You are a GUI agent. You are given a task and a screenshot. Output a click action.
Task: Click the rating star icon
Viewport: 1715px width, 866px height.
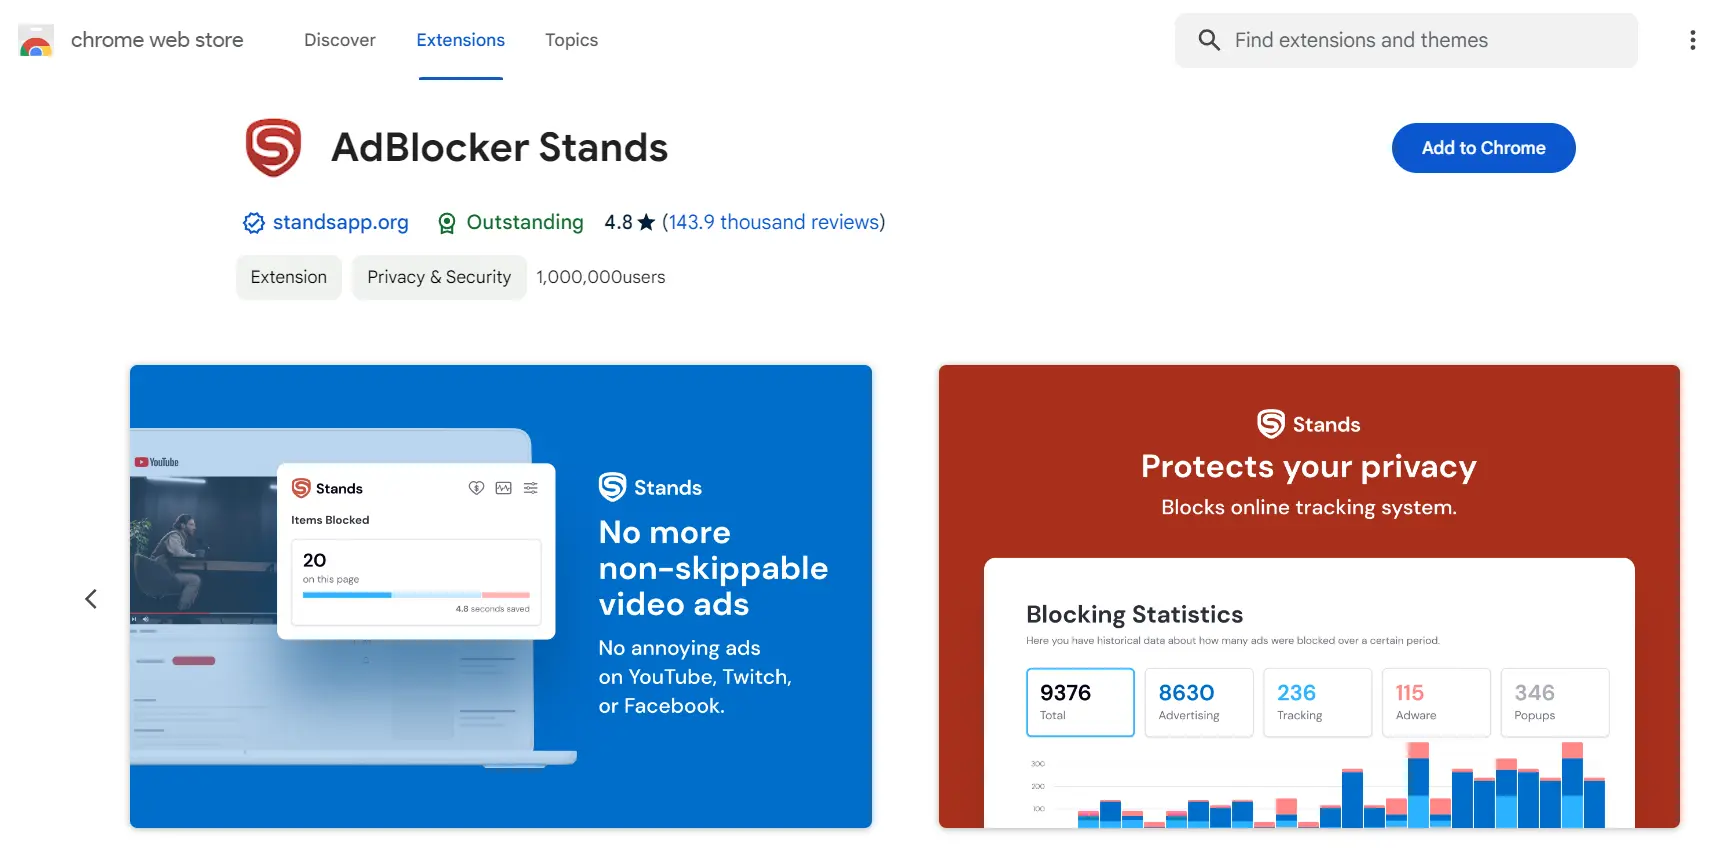646,222
